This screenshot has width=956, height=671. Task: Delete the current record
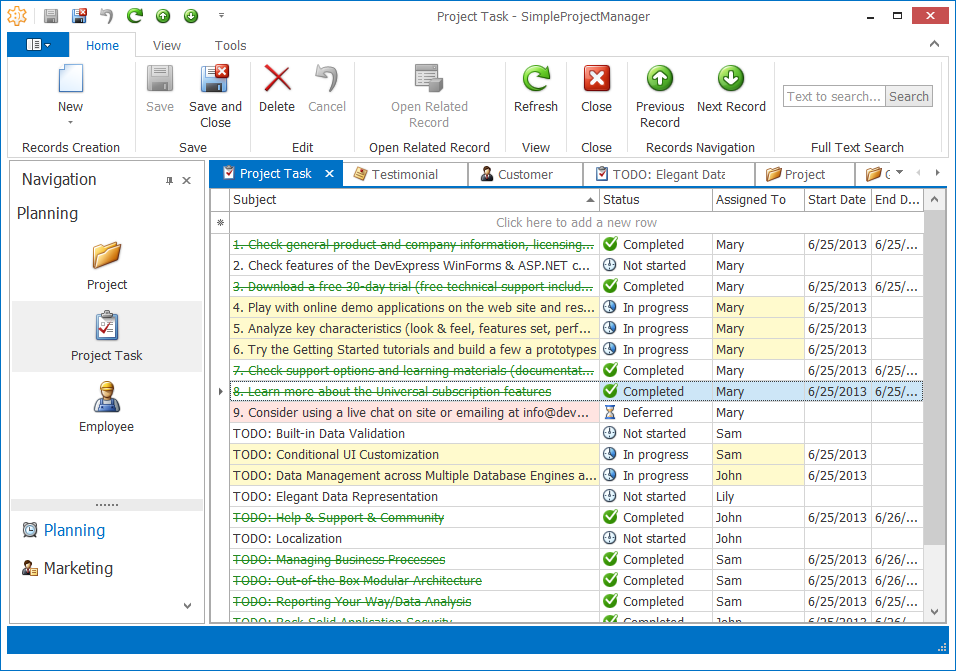277,89
